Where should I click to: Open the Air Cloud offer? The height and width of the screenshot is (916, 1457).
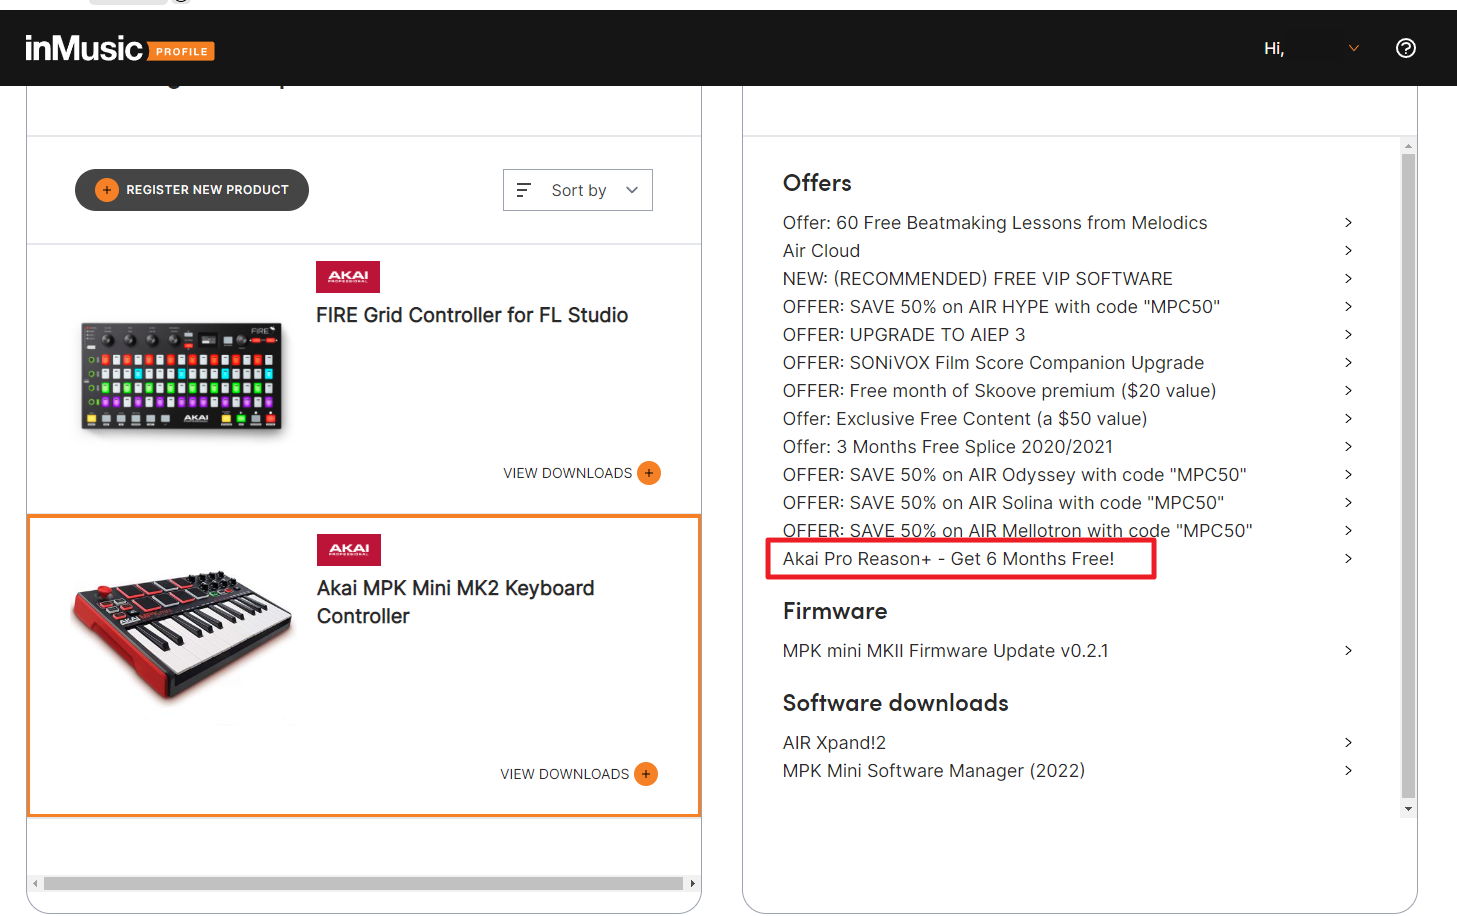821,251
